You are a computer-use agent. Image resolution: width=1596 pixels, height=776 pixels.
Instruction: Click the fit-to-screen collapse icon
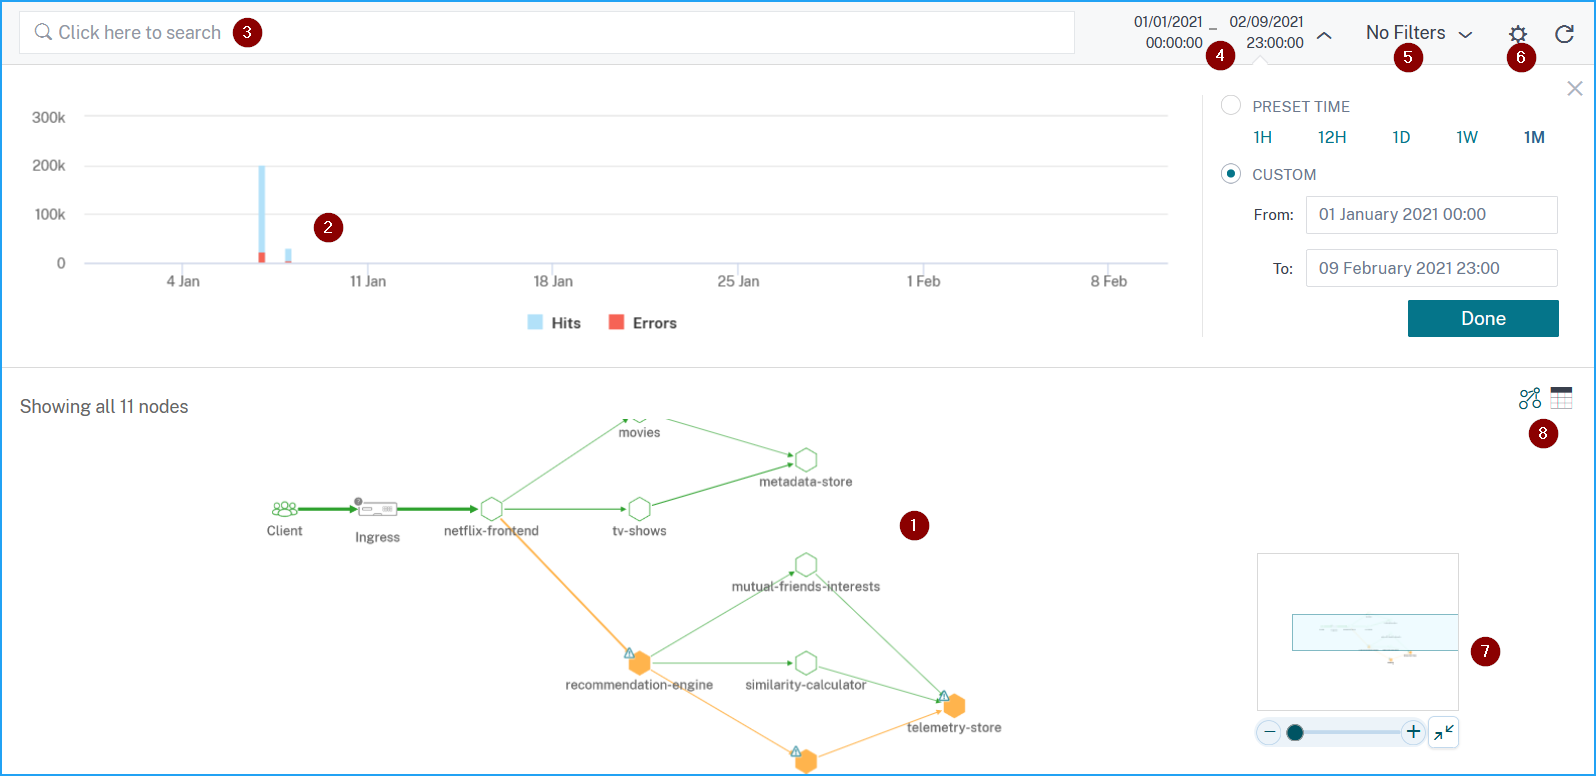click(1443, 733)
